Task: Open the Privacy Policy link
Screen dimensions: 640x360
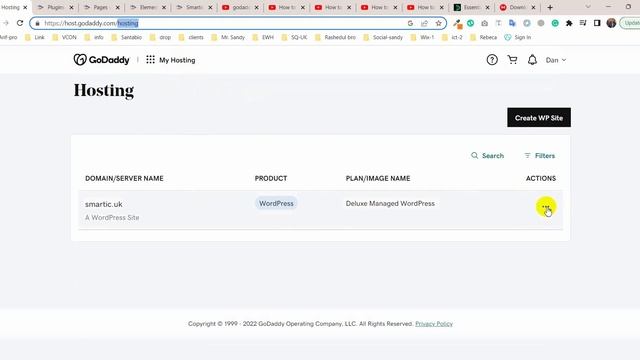Action: pos(434,324)
